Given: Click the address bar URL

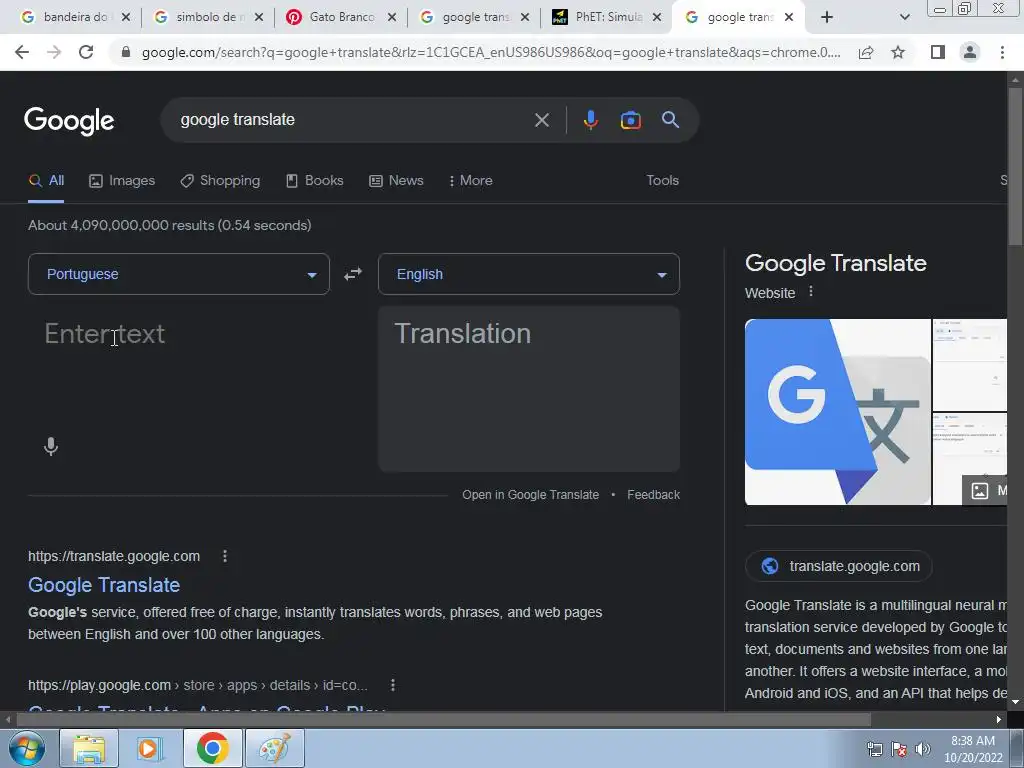Looking at the screenshot, I should point(491,52).
